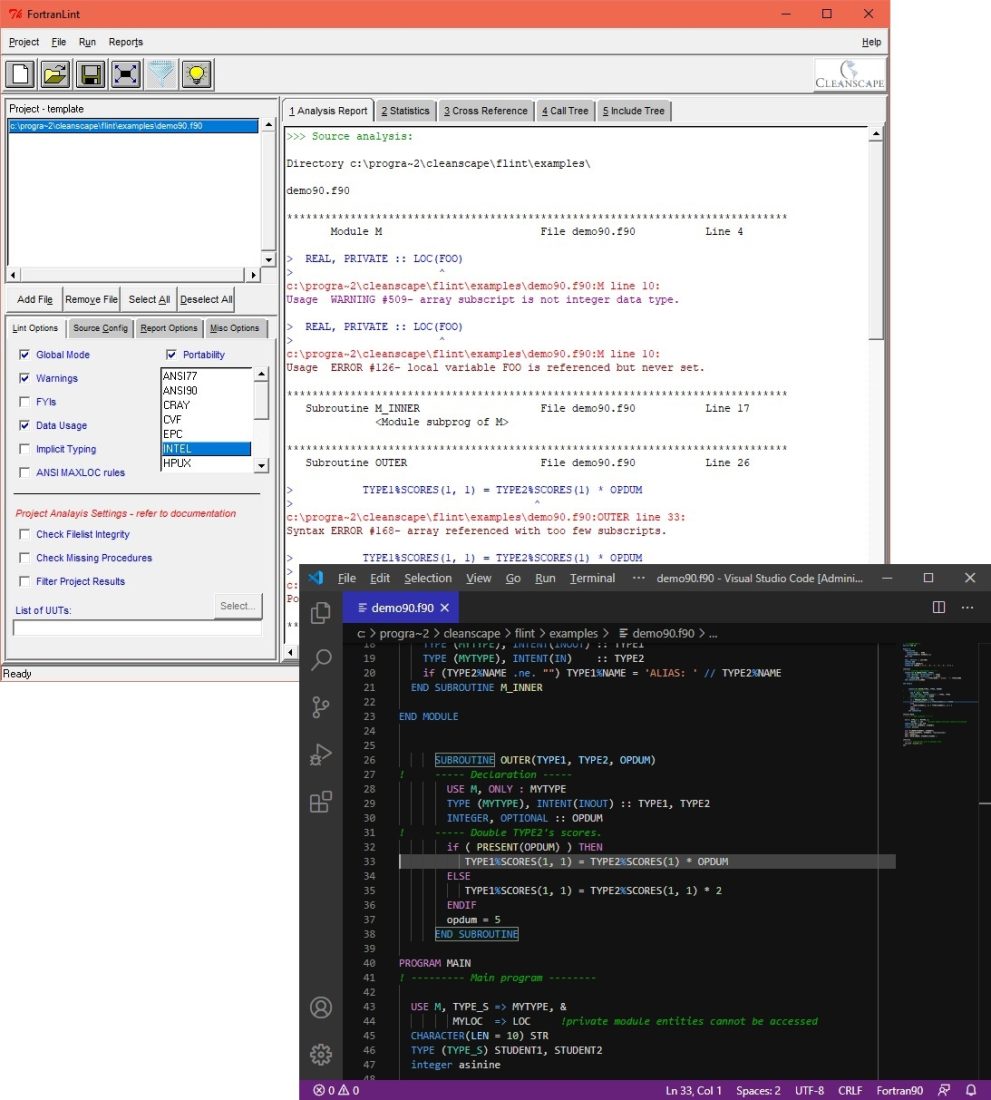Click the New project icon in FortranLint toolbar

(20, 74)
